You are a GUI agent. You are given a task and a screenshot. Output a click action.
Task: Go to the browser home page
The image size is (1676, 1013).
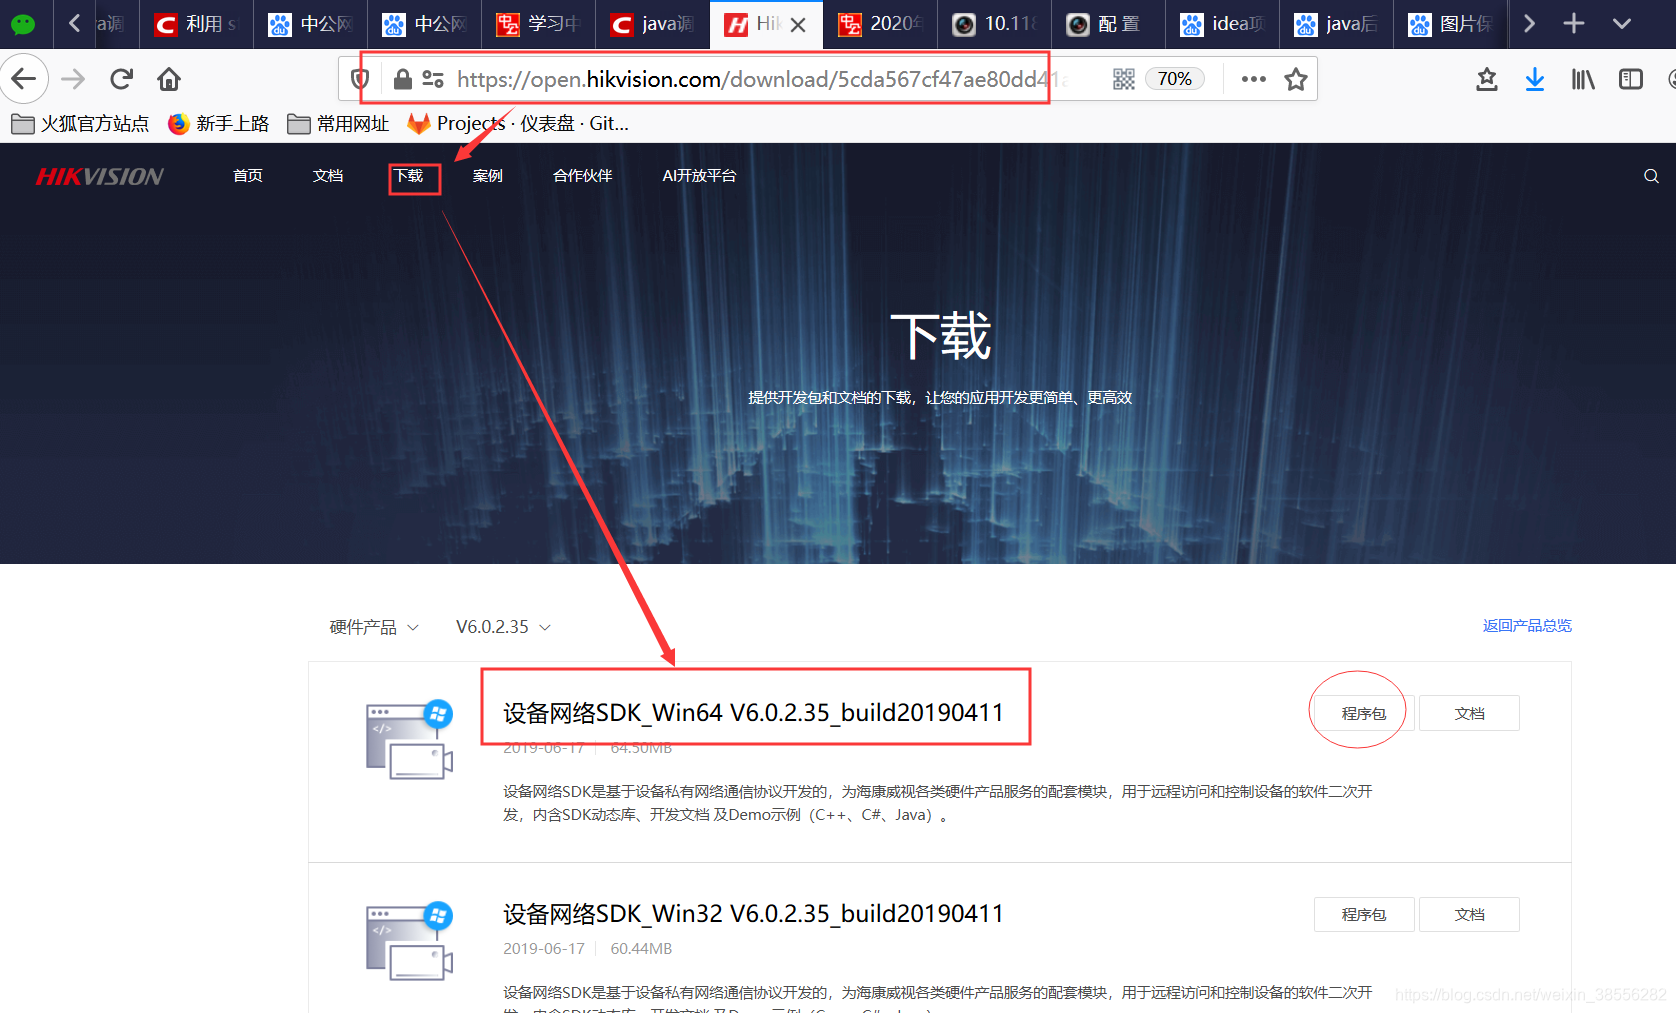click(169, 79)
